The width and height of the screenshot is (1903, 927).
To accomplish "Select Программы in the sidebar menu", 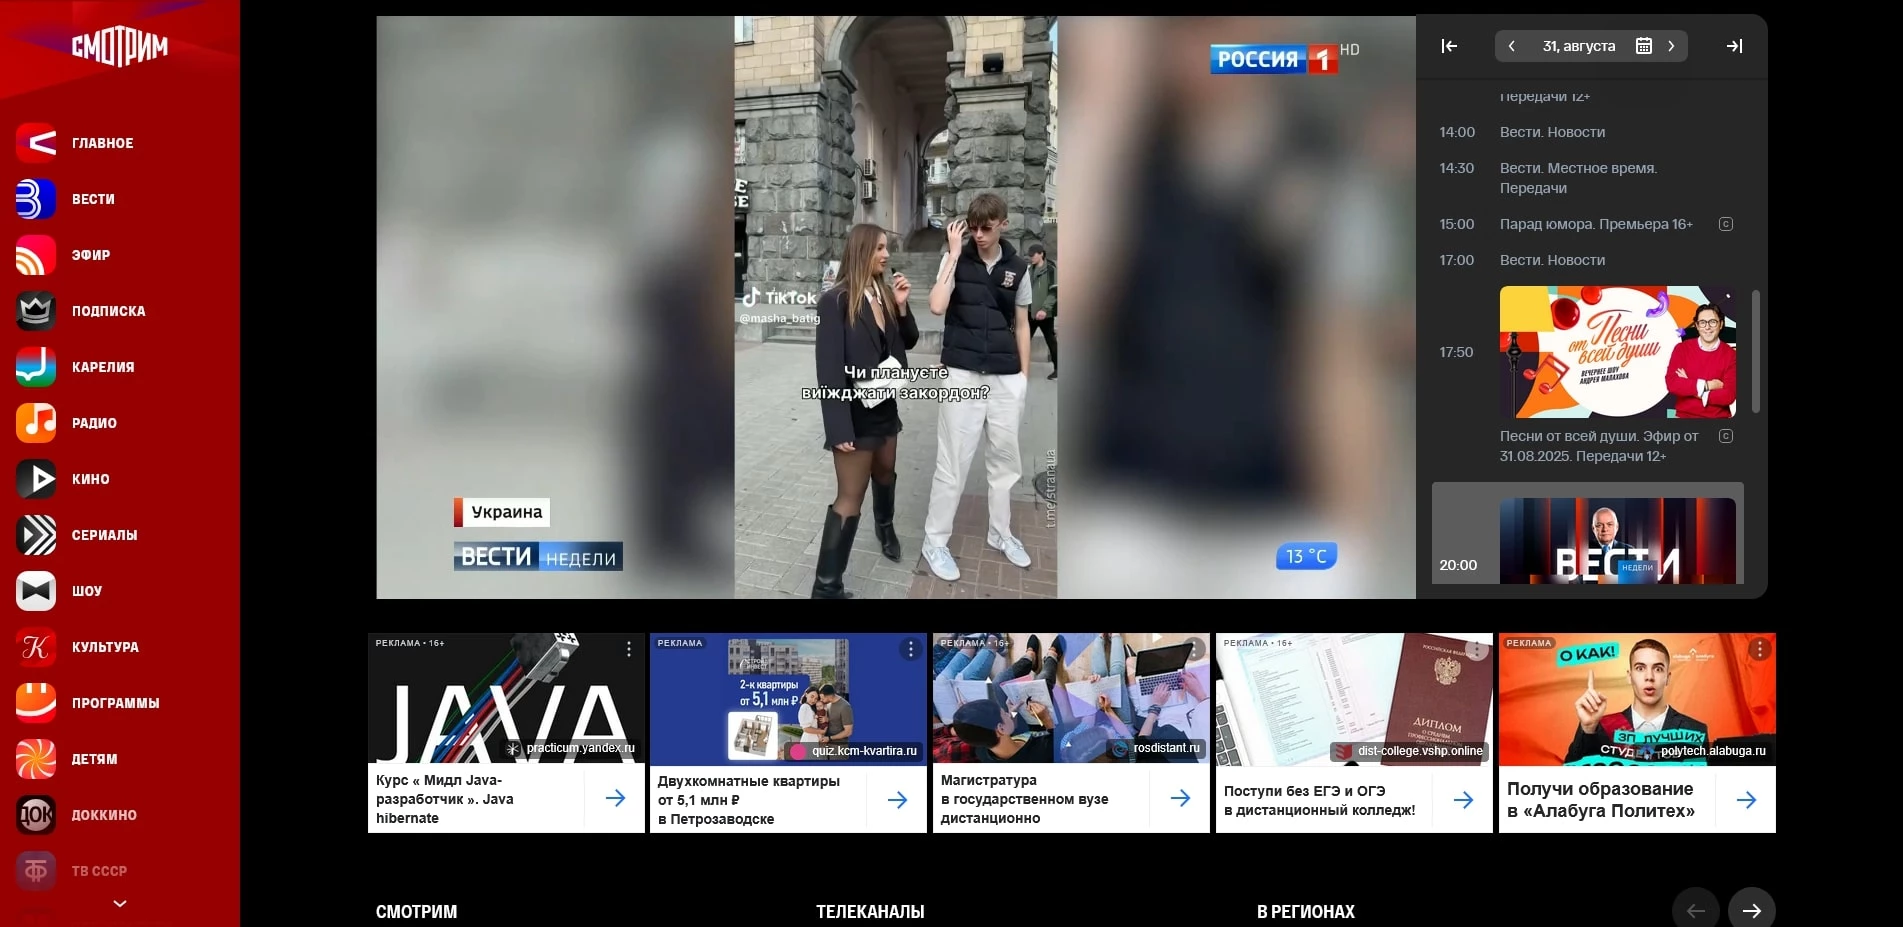I will (115, 703).
